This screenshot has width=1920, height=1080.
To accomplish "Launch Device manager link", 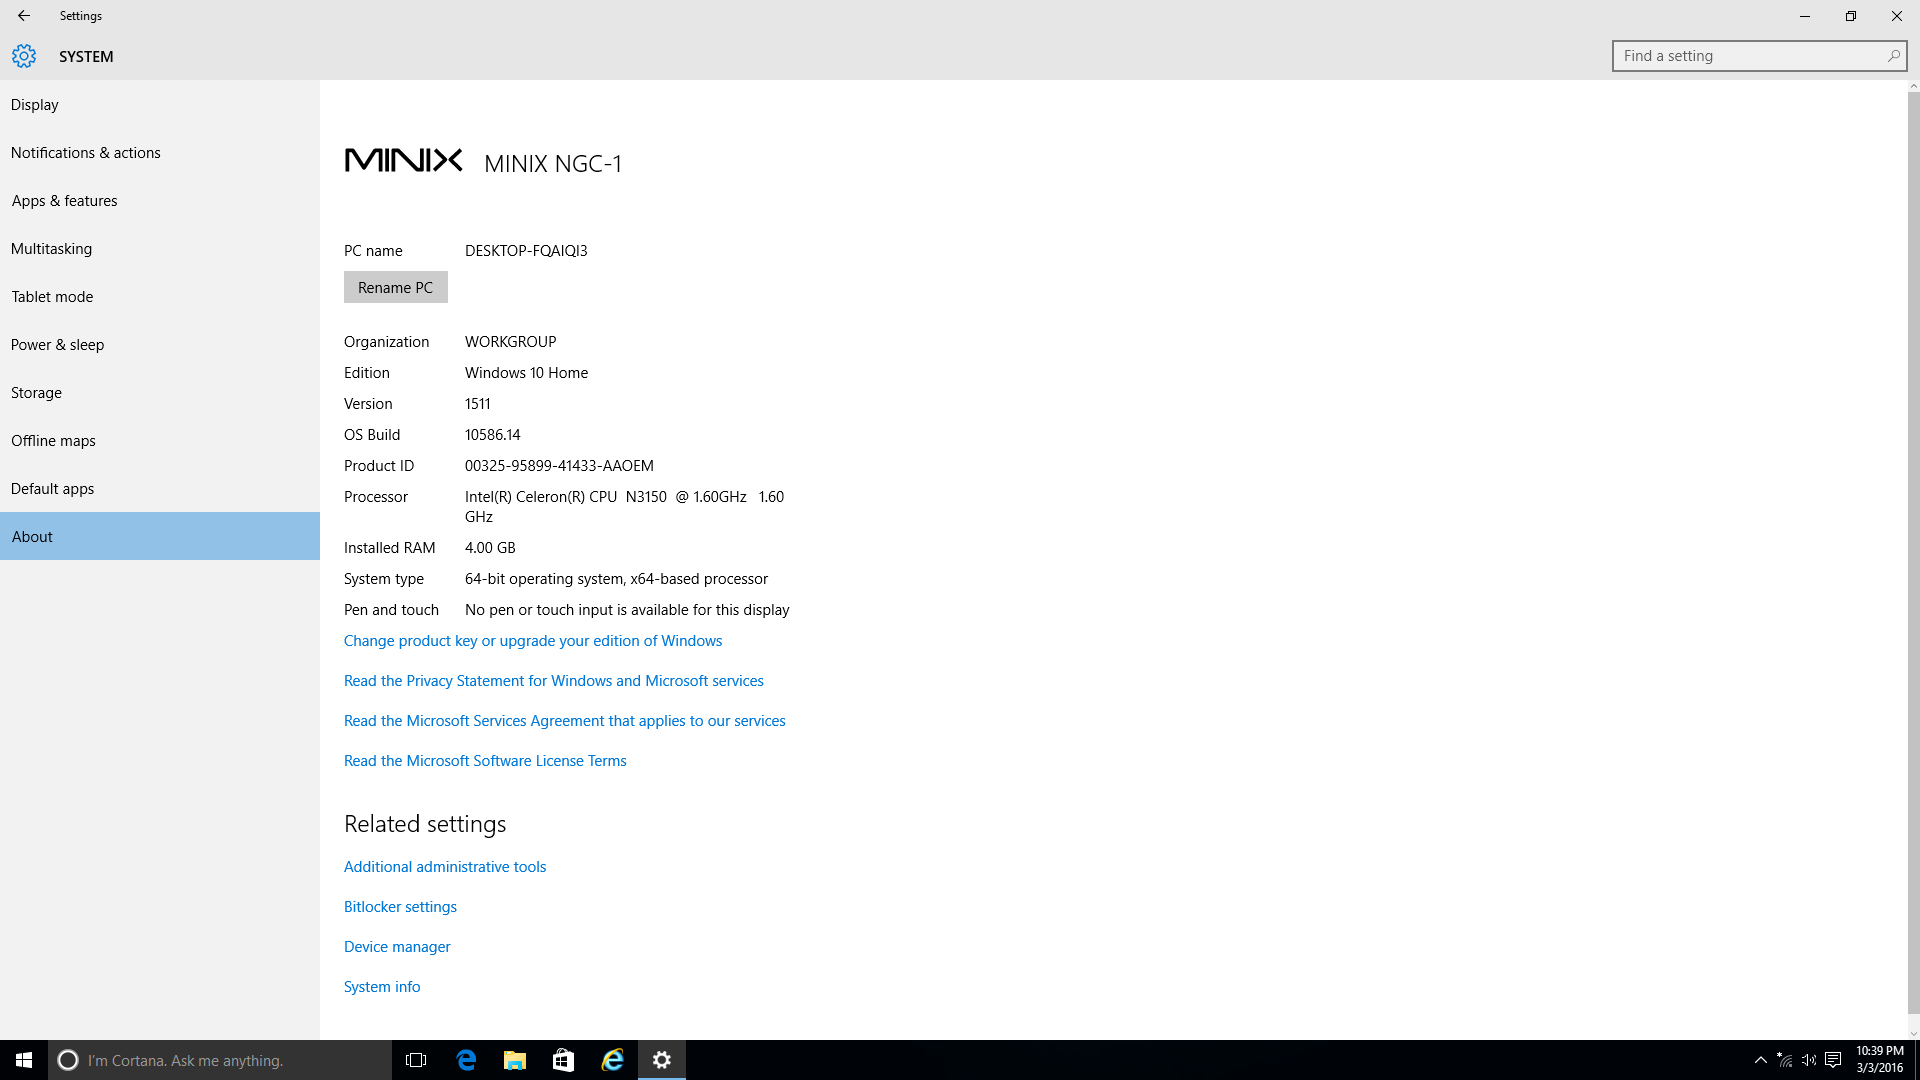I will pos(397,947).
